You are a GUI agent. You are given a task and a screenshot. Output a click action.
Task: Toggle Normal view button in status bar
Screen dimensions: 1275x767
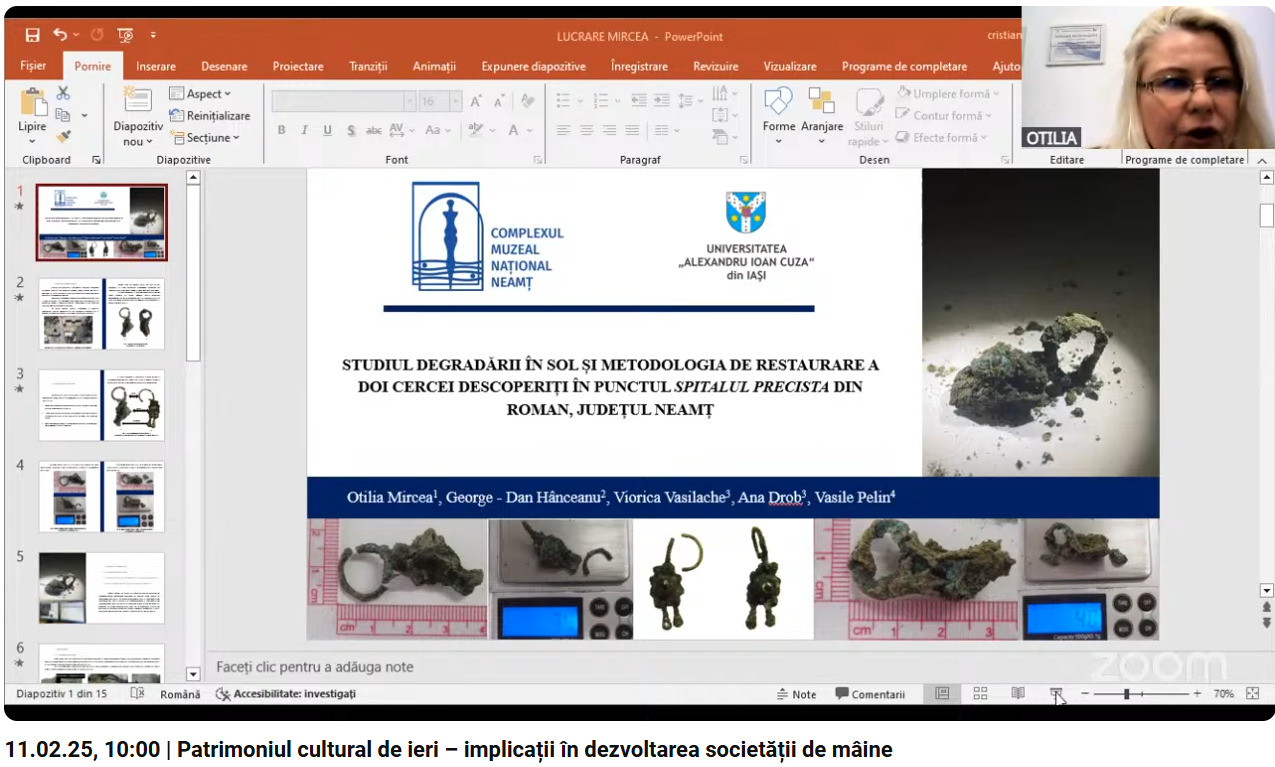pyautogui.click(x=942, y=693)
